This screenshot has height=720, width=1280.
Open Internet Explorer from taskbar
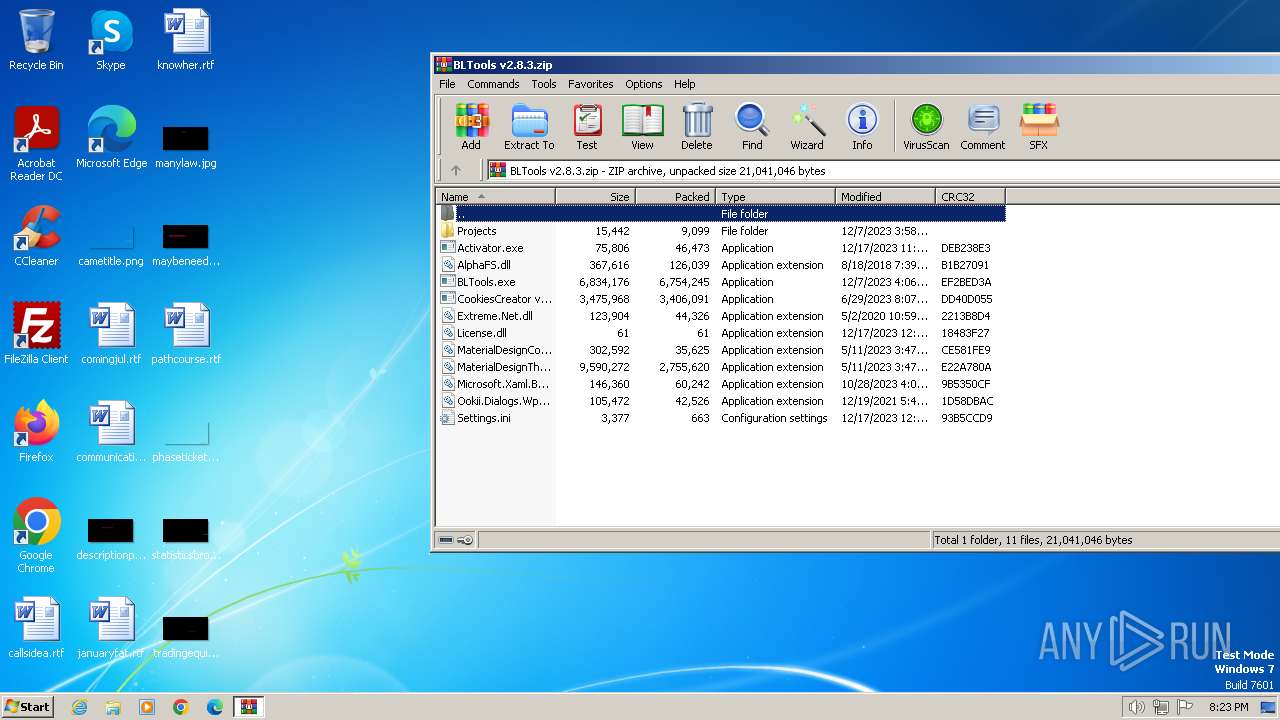coord(79,707)
